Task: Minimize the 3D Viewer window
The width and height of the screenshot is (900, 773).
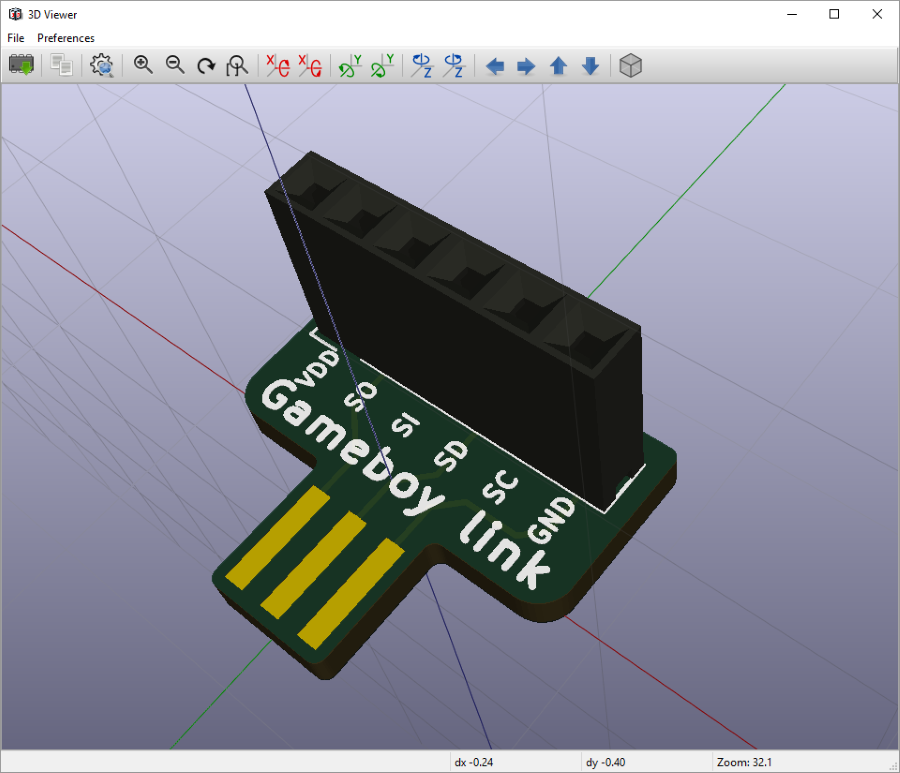Action: coord(792,14)
